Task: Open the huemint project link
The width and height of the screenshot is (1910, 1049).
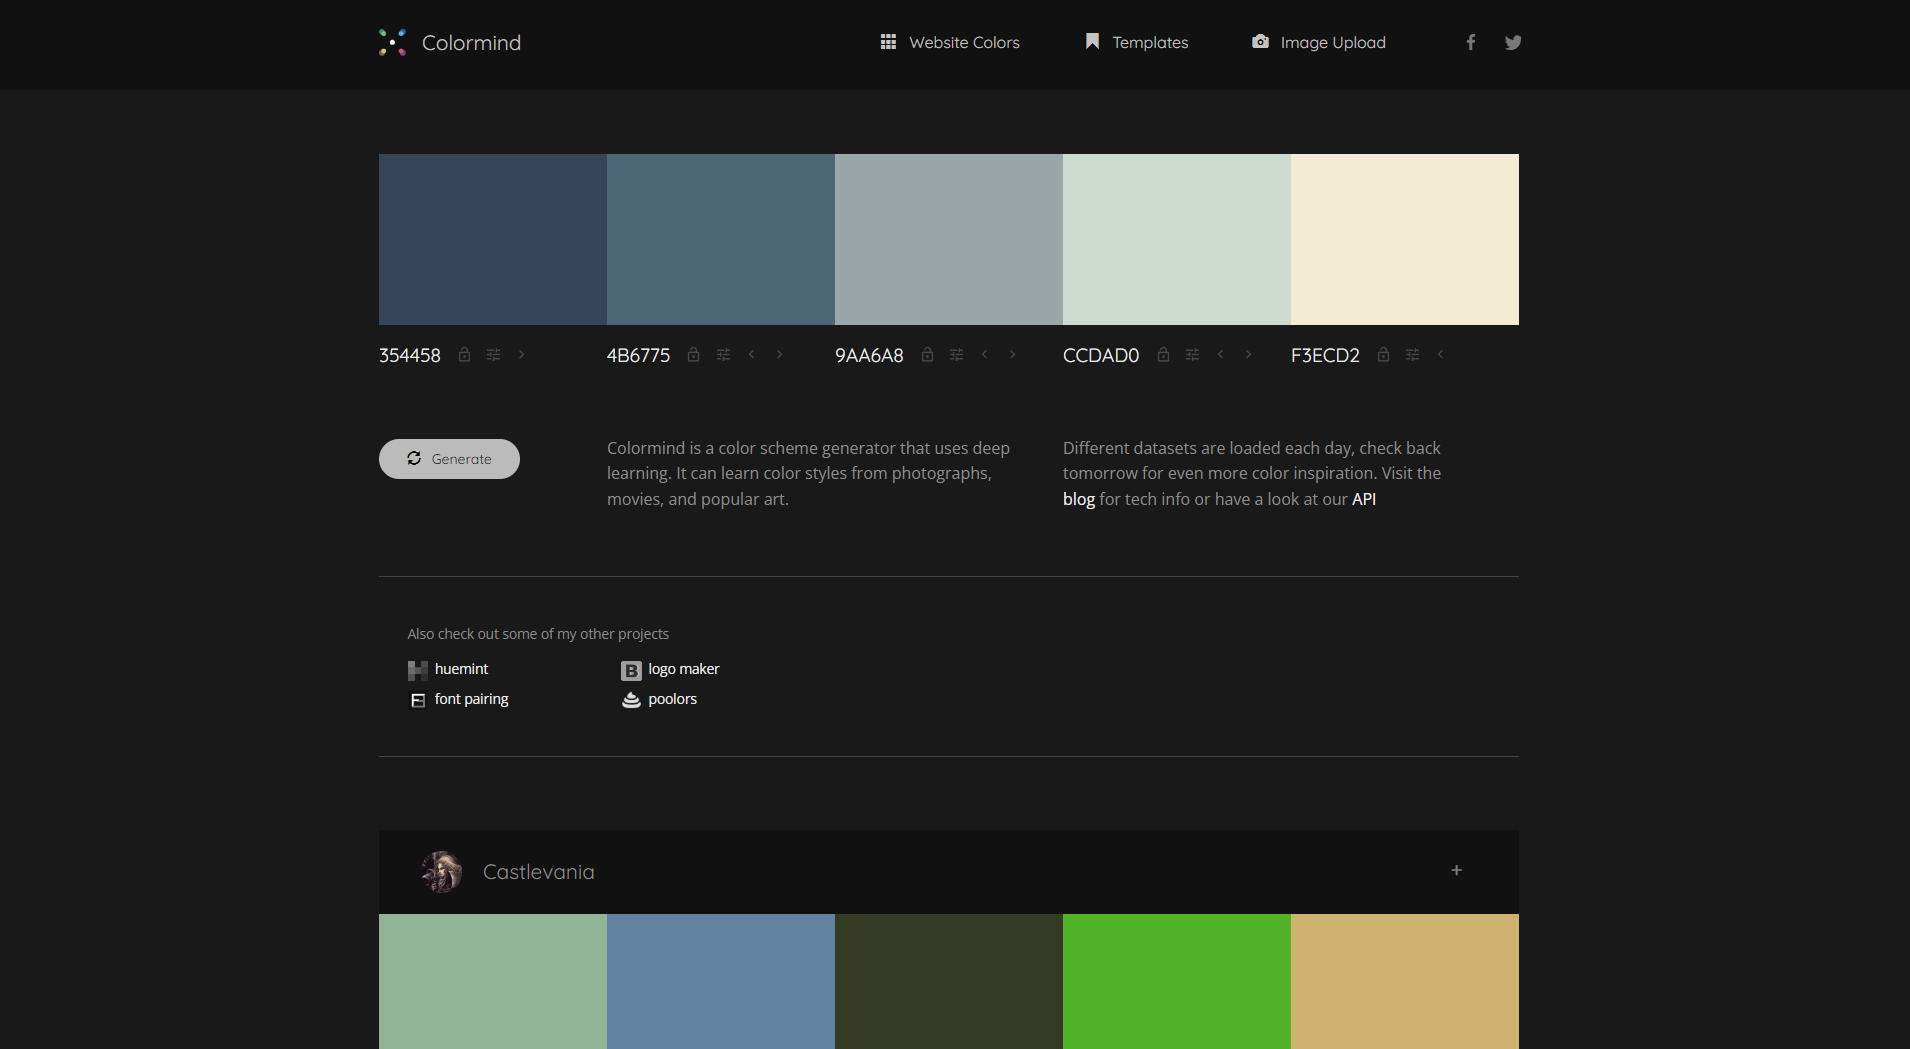Action: coord(461,669)
